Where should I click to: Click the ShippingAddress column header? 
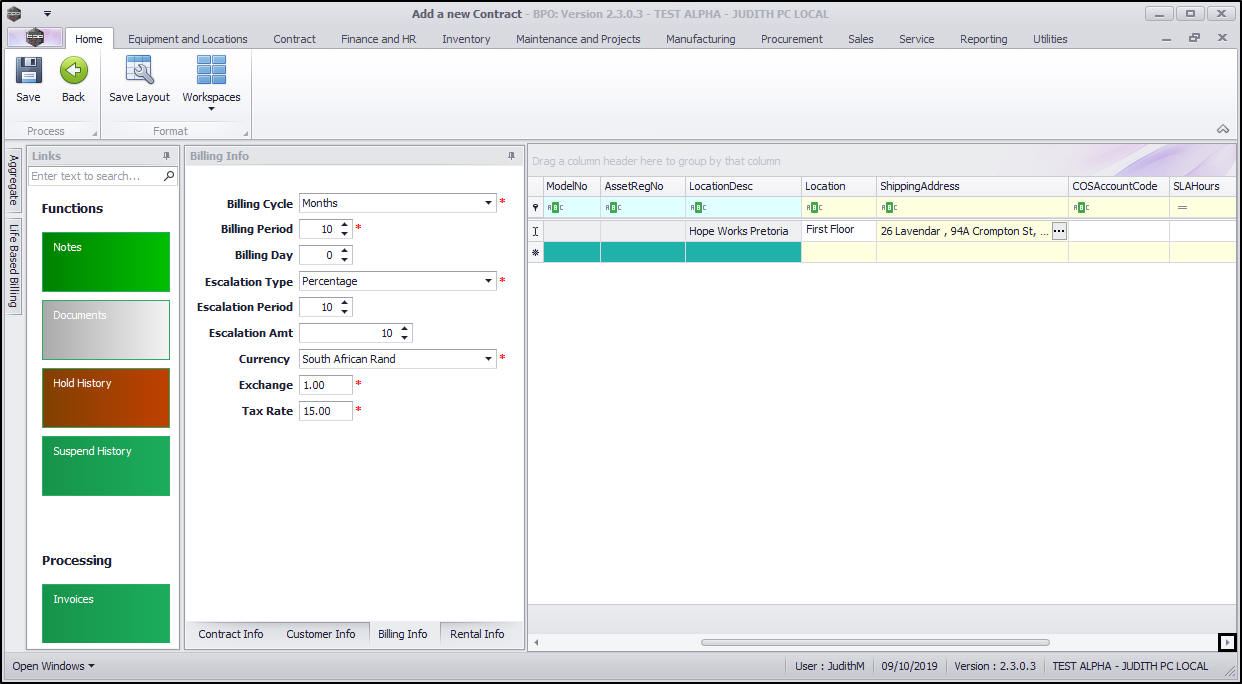click(972, 186)
